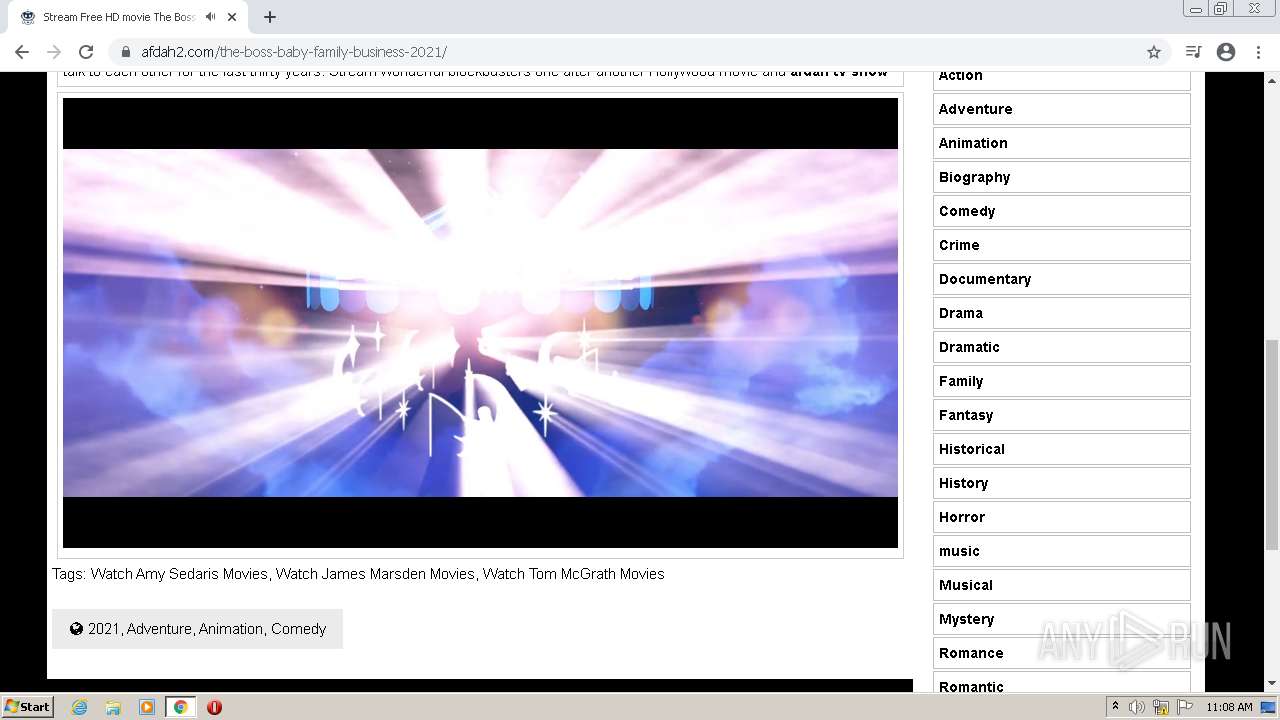Viewport: 1280px width, 720px height.
Task: Open media control icon in toolbar
Action: pos(1193,52)
